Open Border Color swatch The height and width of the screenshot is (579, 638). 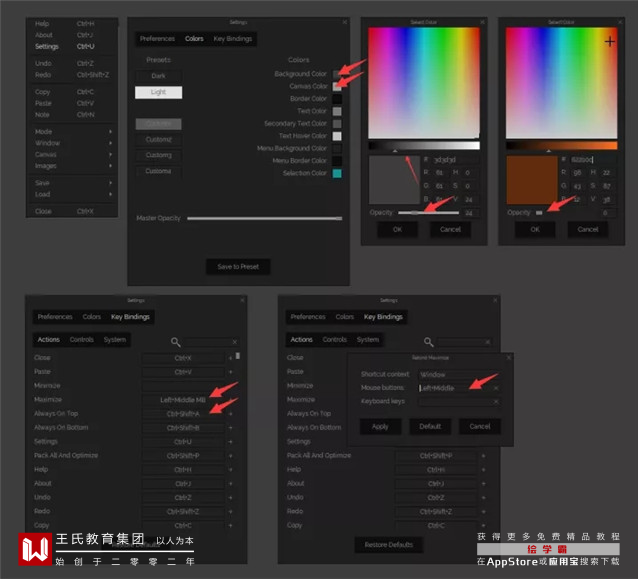[337, 99]
